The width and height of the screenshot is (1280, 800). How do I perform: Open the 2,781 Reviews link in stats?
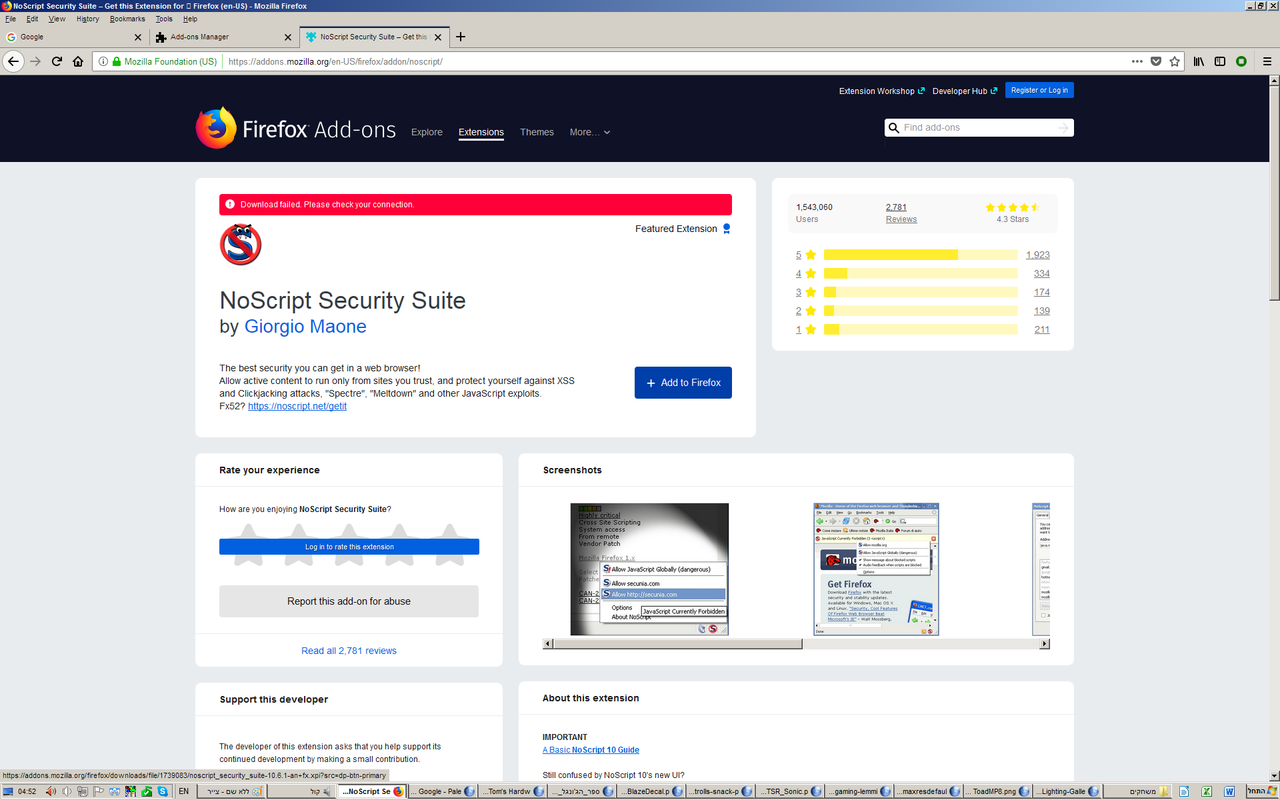click(x=901, y=213)
